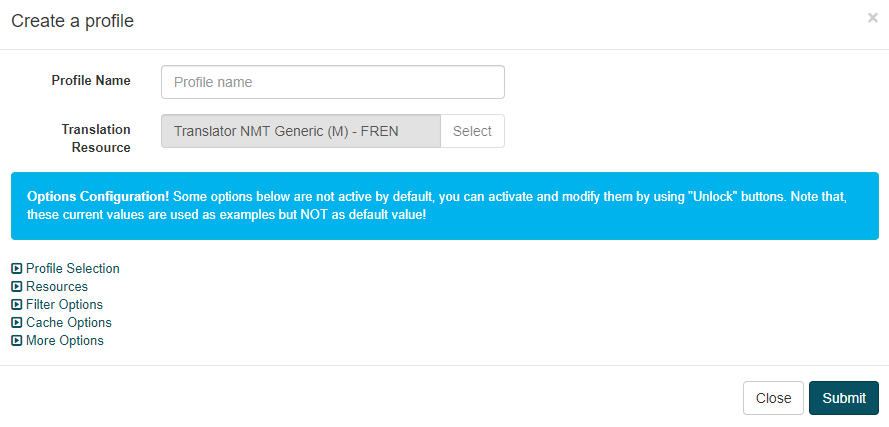Dismiss dialog with the X icon
This screenshot has height=427, width=889.
(x=873, y=18)
